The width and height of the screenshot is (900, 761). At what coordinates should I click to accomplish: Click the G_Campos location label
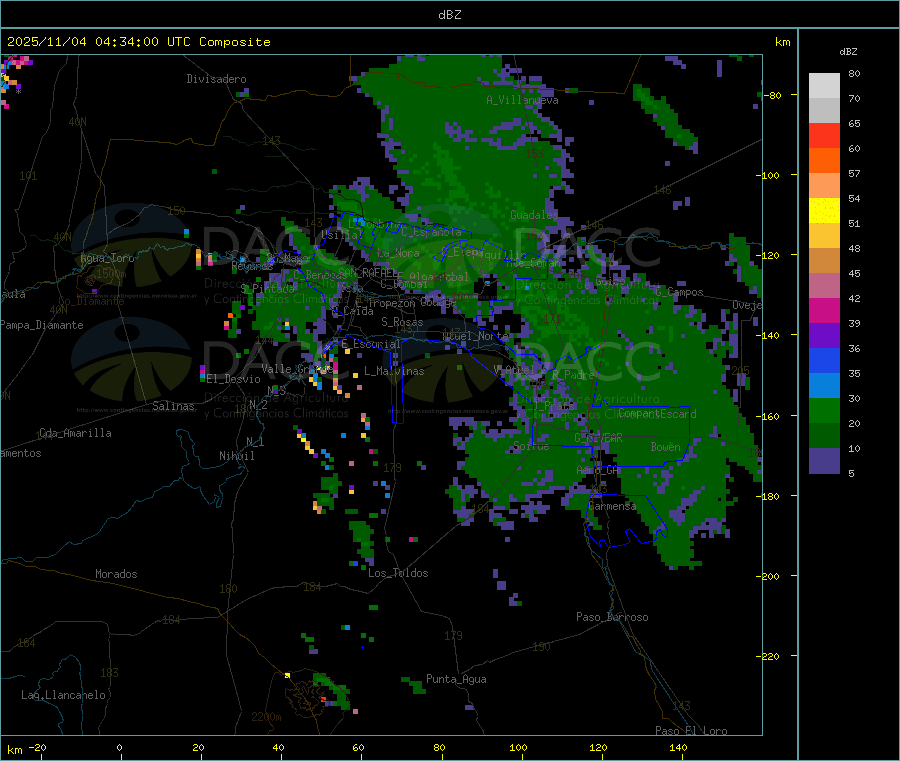tap(679, 293)
